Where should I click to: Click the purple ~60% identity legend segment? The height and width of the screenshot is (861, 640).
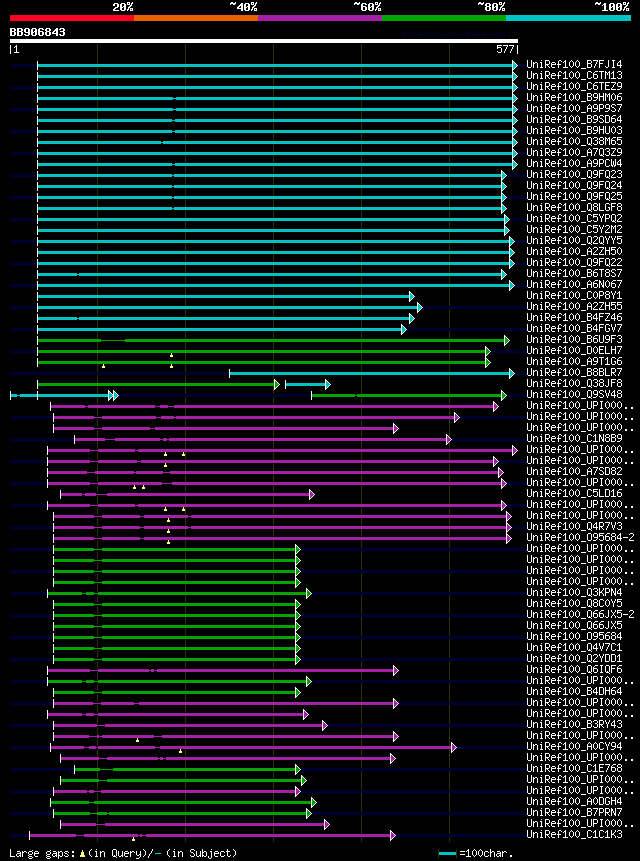(320, 18)
